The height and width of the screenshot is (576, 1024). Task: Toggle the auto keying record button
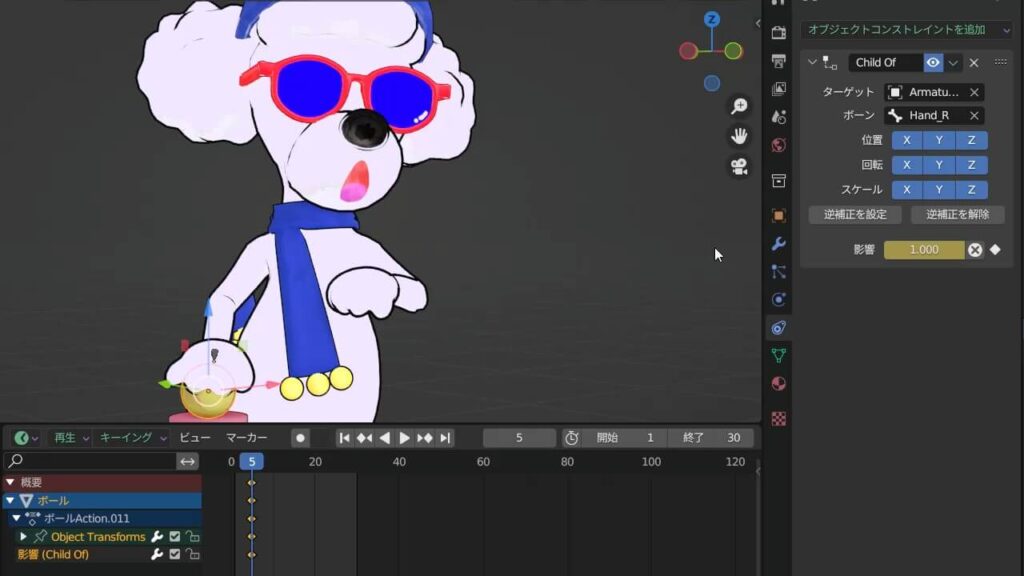pos(300,438)
